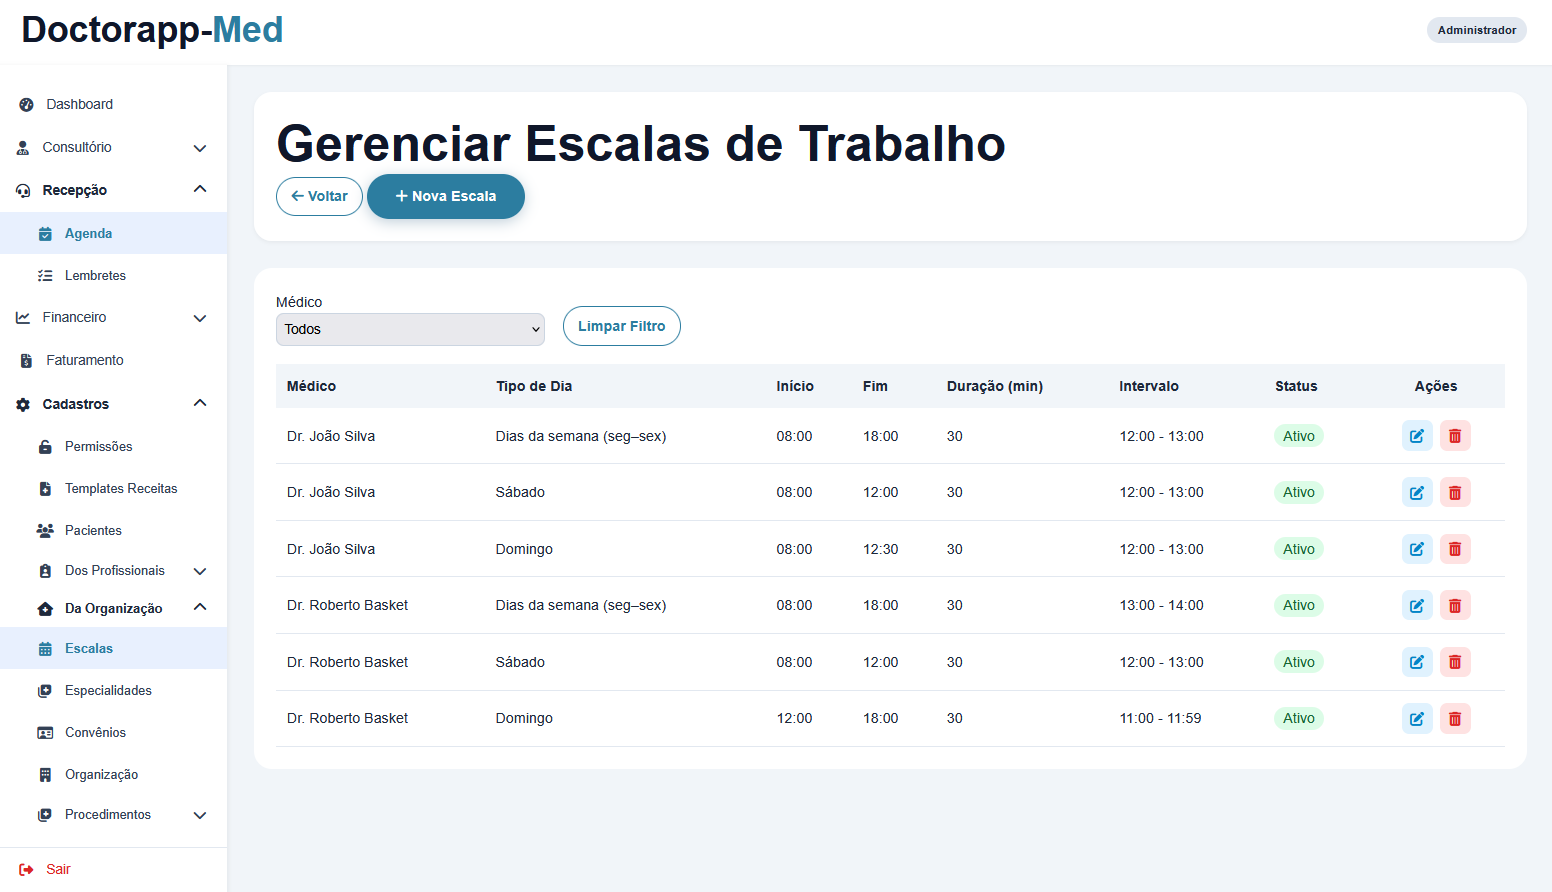Click the Pacientes people icon
1552x892 pixels.
click(x=45, y=530)
